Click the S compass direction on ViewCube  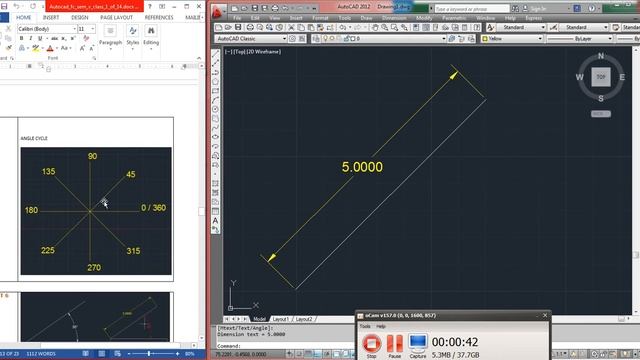pos(601,98)
